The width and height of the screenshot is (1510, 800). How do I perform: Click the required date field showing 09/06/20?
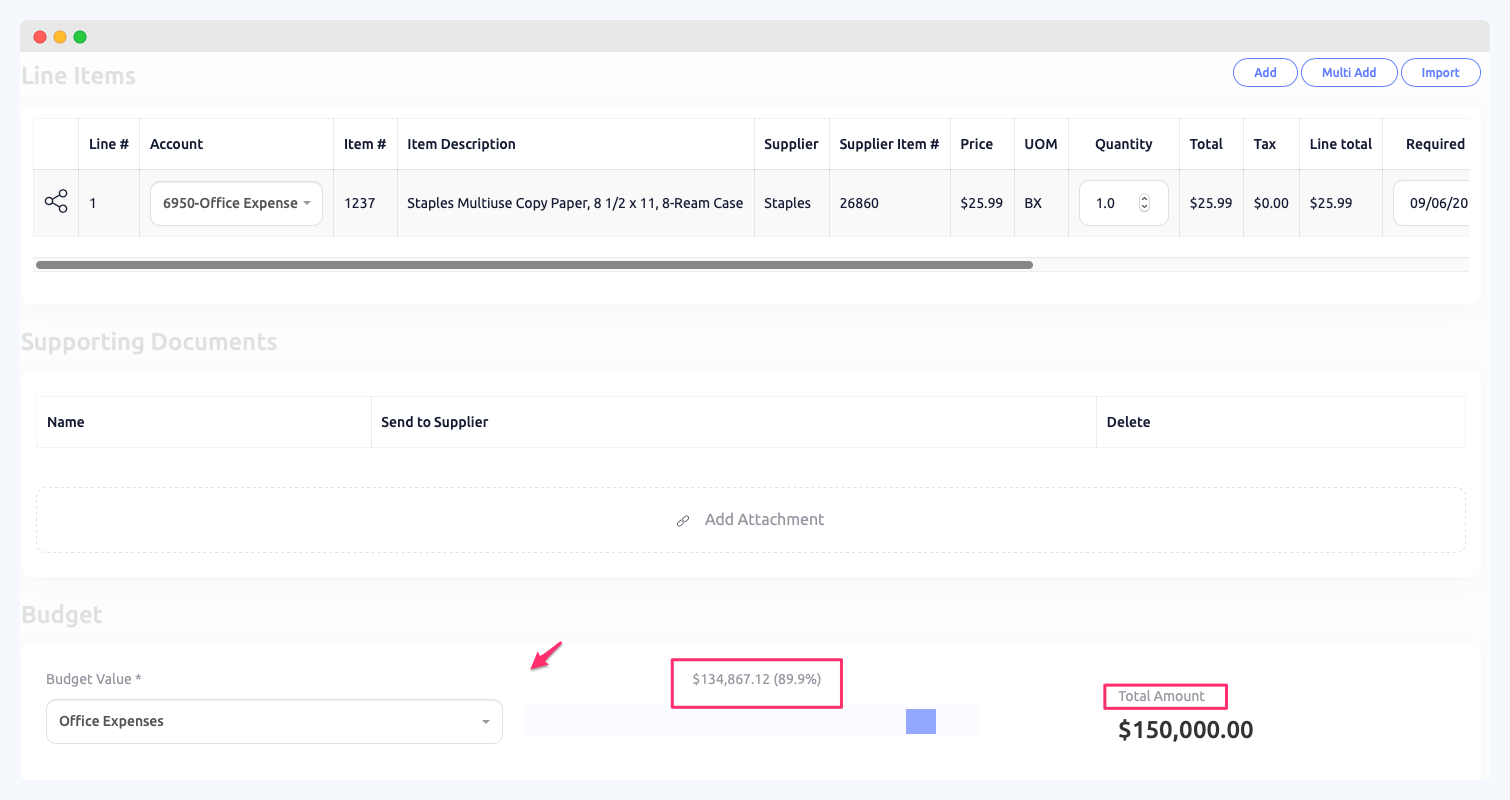(x=1438, y=202)
